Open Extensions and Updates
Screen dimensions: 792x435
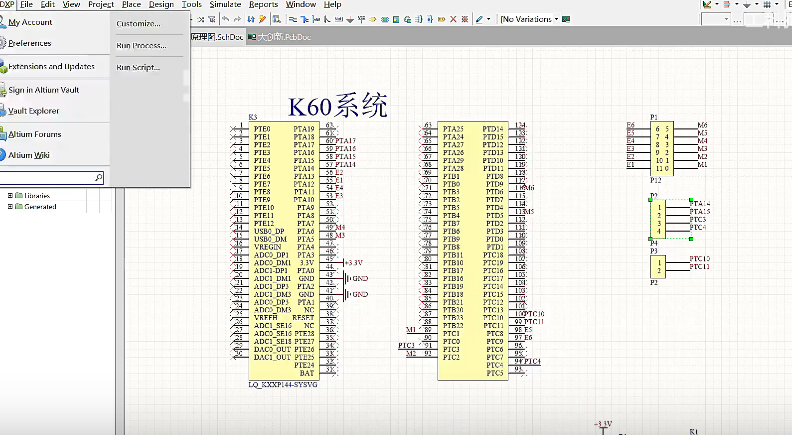54,66
